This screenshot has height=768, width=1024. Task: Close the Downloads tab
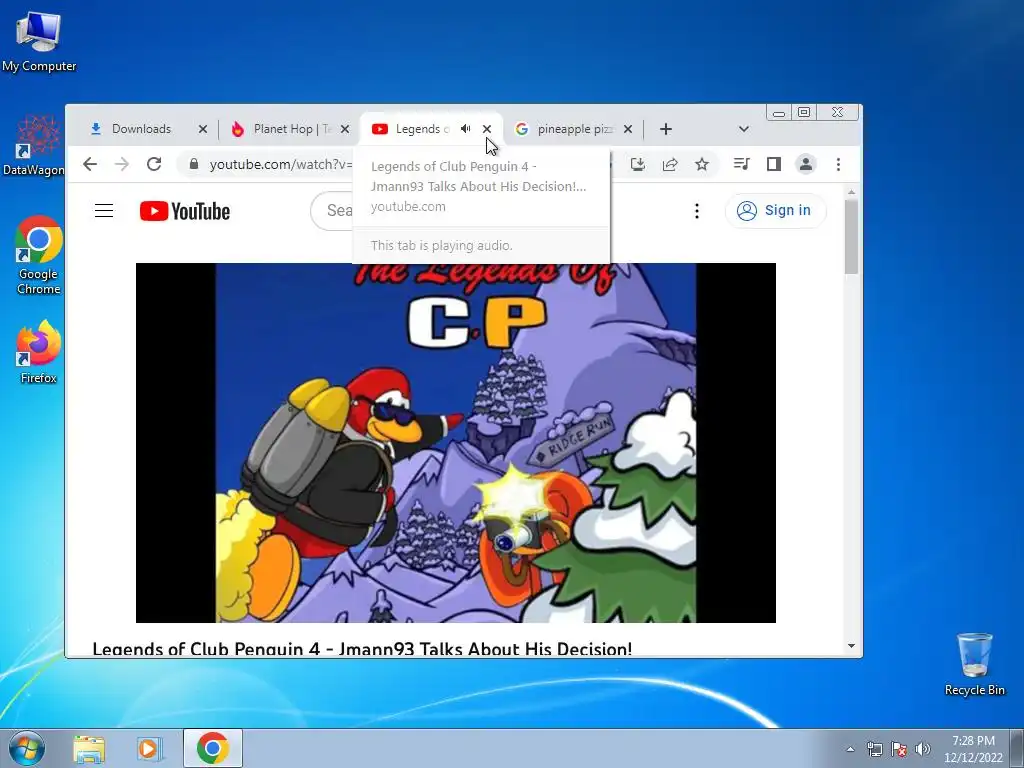[202, 129]
